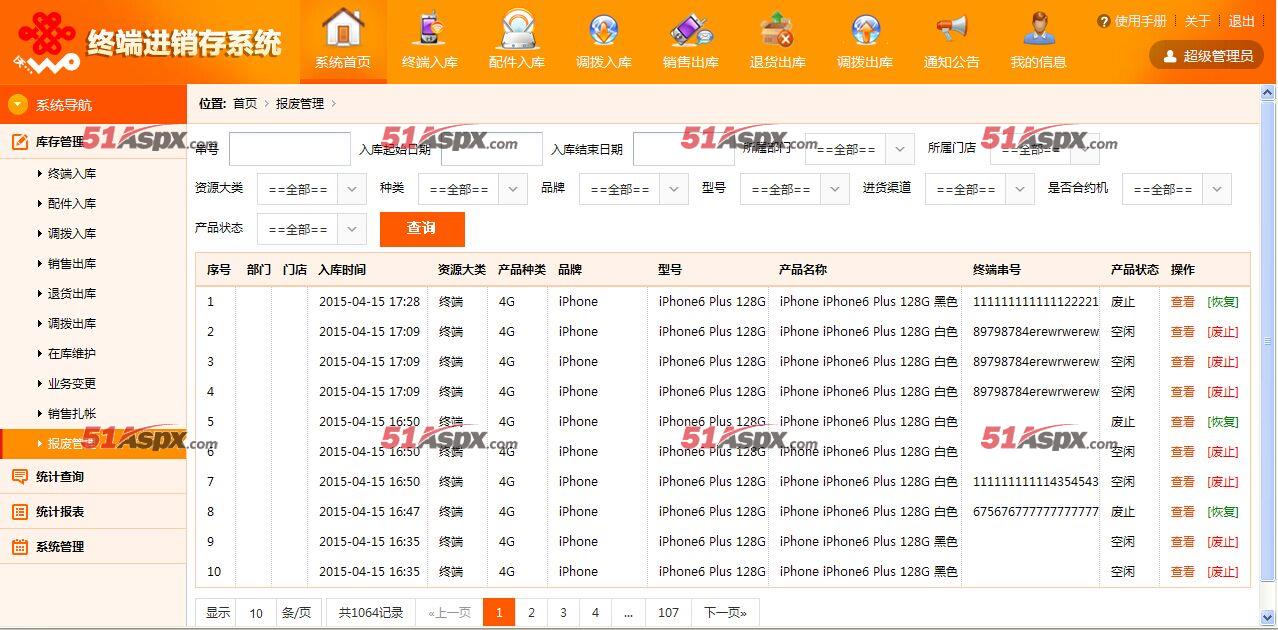Click the 终端串号 column header
This screenshot has height=630, width=1278.
pyautogui.click(x=997, y=270)
